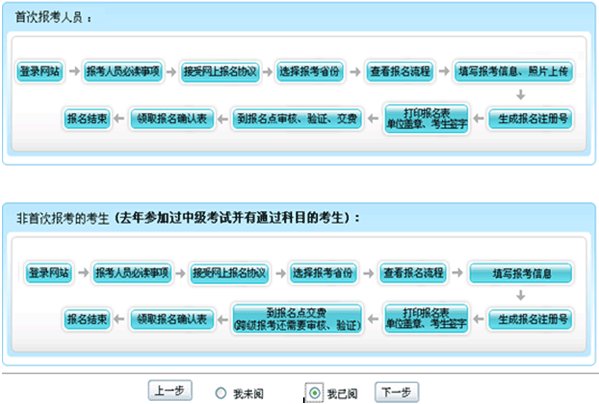This screenshot has height=404, width=599.
Task: Click 报名结束 box in first-time applicant flow
Action: click(x=87, y=118)
